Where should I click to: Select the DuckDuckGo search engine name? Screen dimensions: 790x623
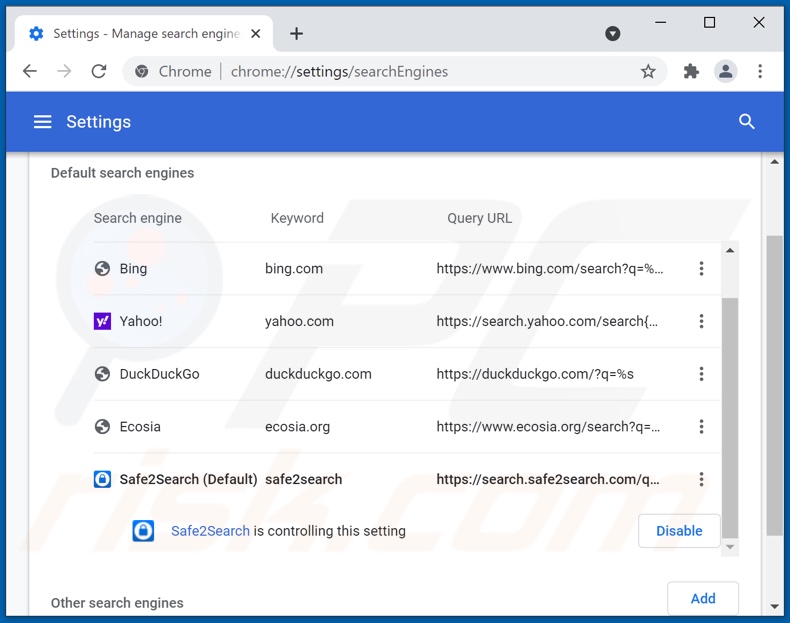(159, 374)
